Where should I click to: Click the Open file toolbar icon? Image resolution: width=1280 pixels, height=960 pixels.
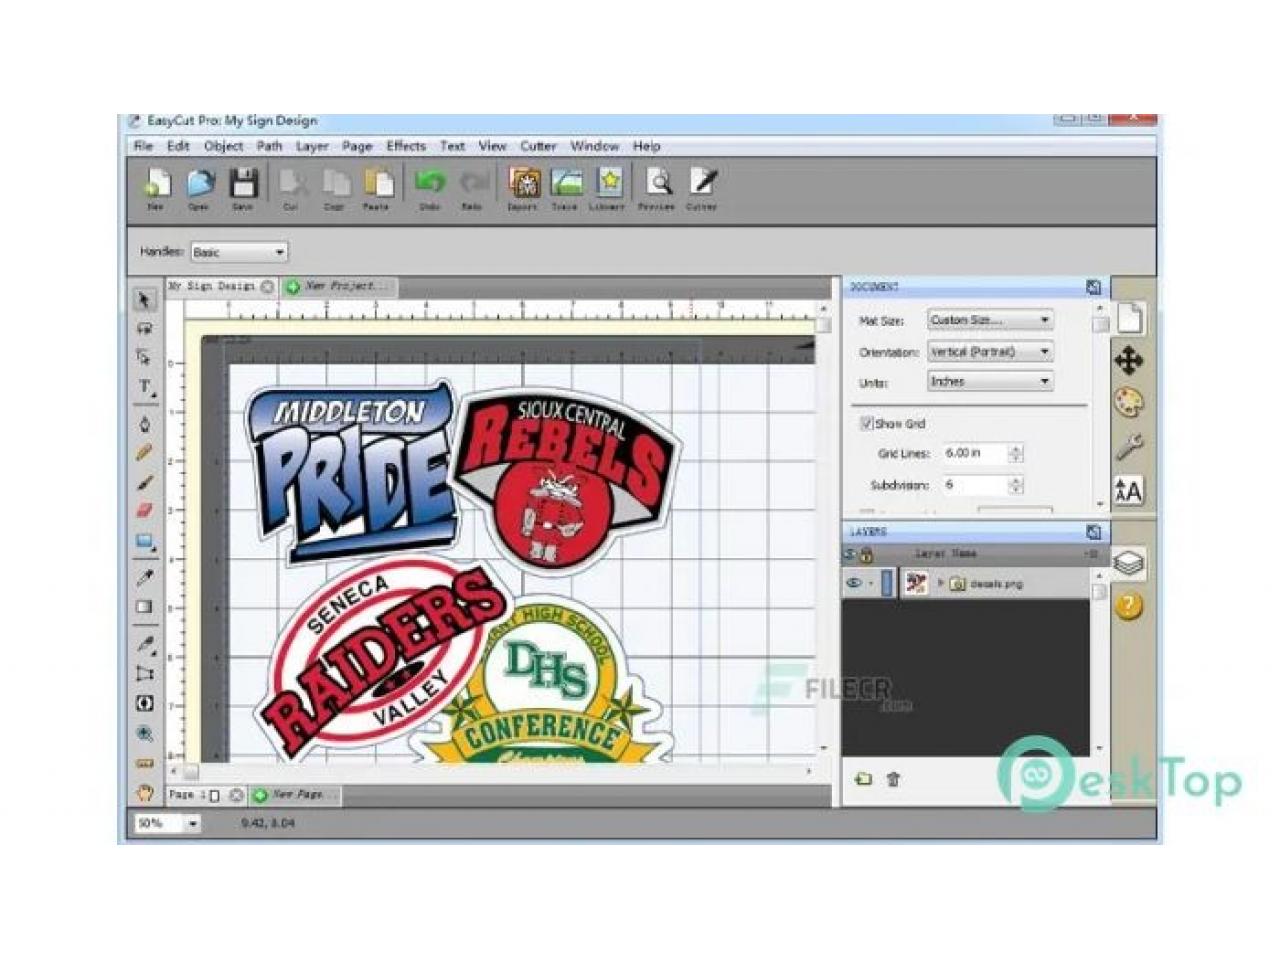click(200, 182)
